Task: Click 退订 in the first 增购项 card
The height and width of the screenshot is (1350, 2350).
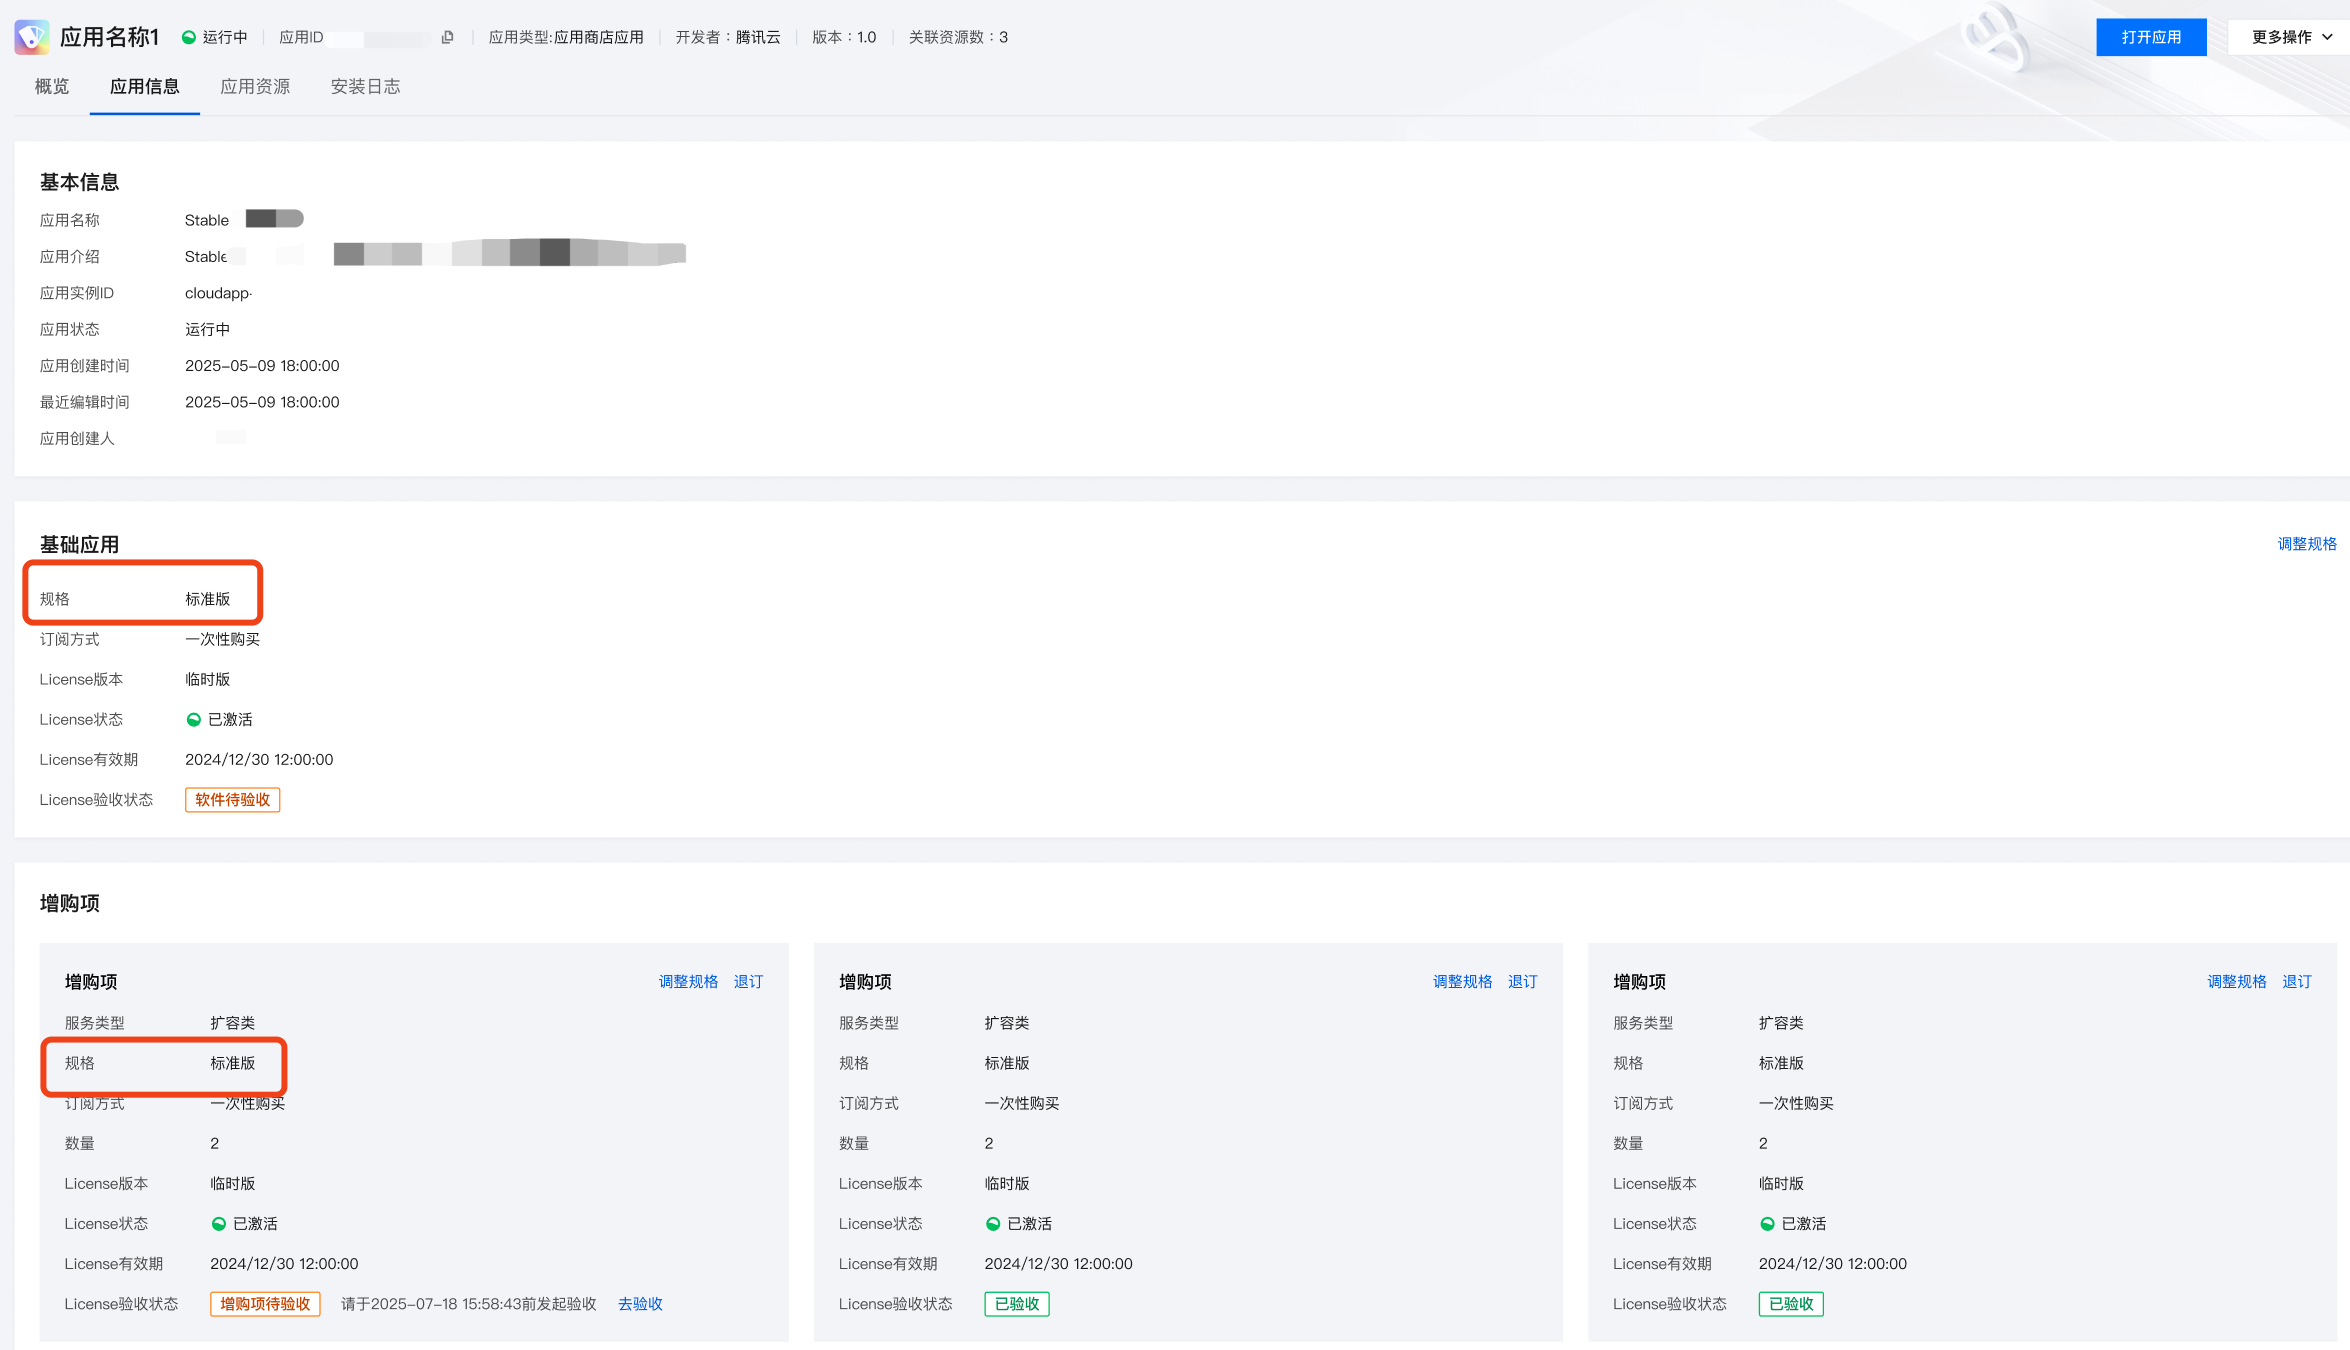Action: [748, 982]
